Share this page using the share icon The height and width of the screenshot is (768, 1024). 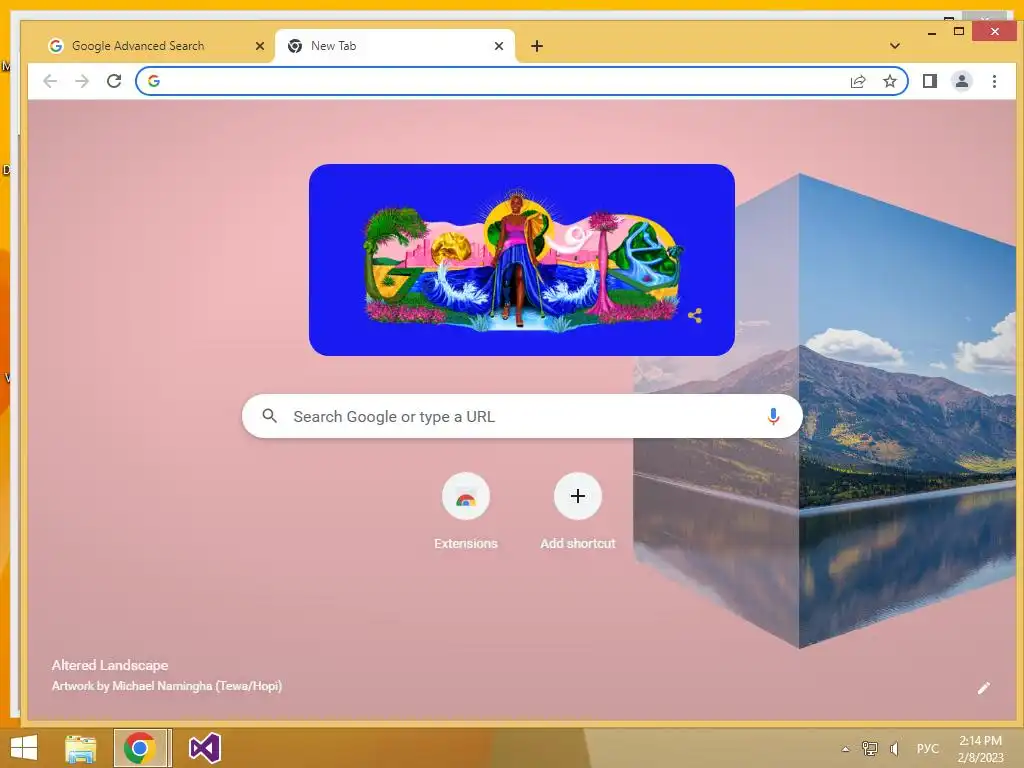tap(857, 81)
